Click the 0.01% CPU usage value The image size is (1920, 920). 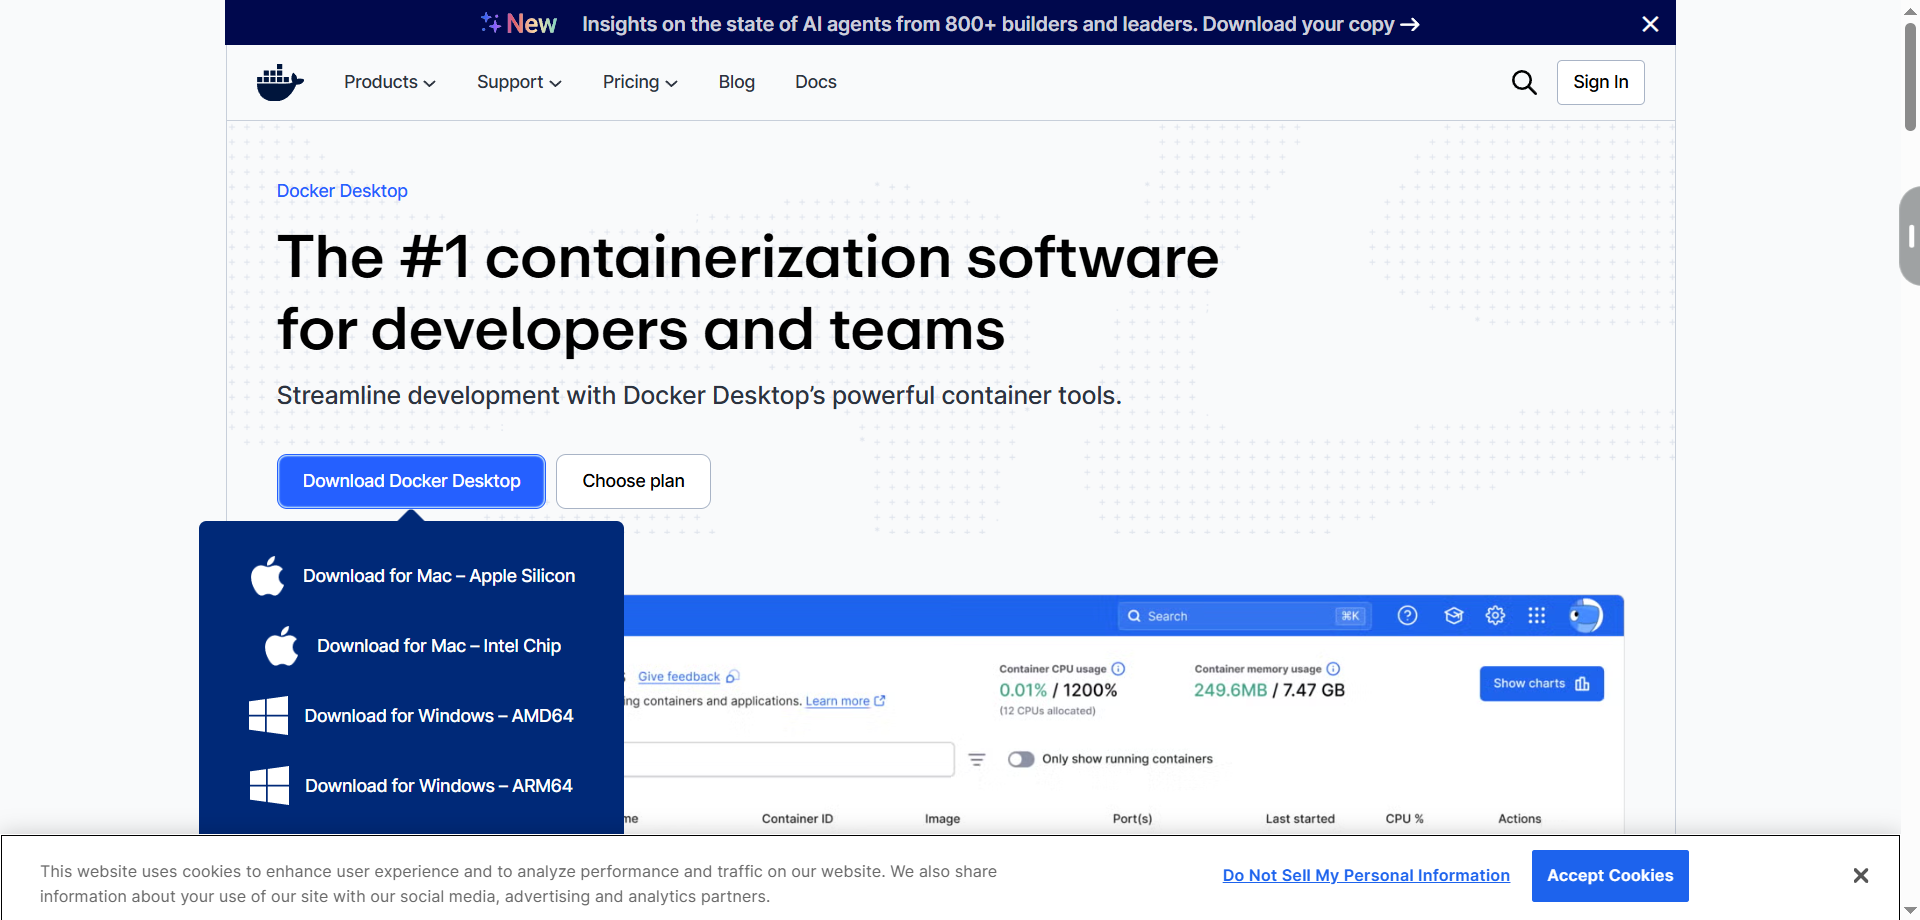pos(1023,690)
